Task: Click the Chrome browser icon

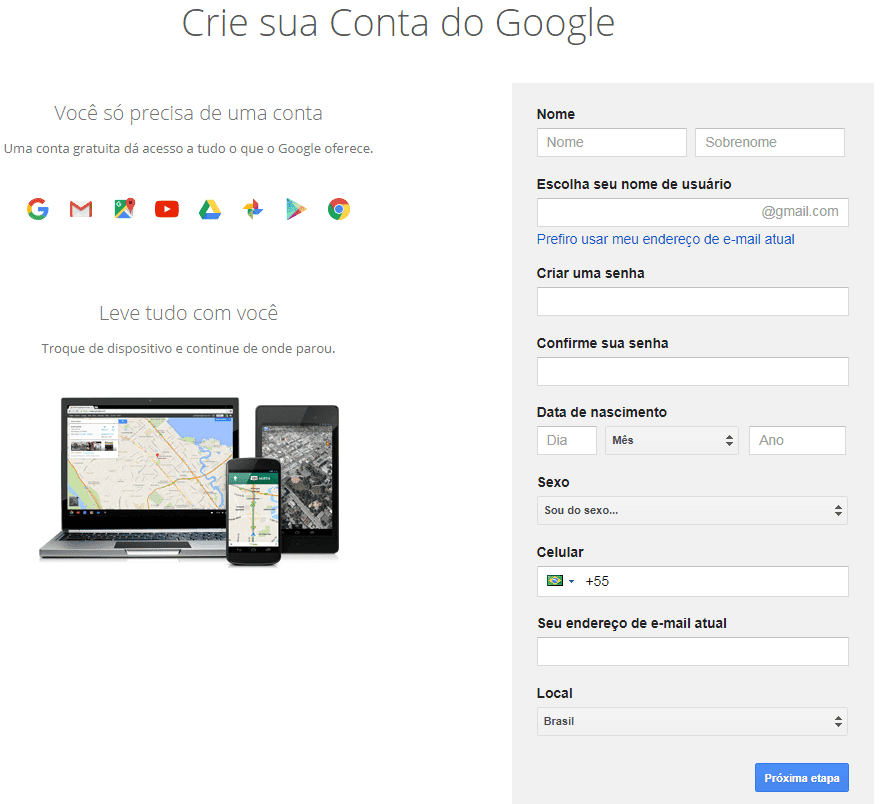Action: pyautogui.click(x=338, y=209)
